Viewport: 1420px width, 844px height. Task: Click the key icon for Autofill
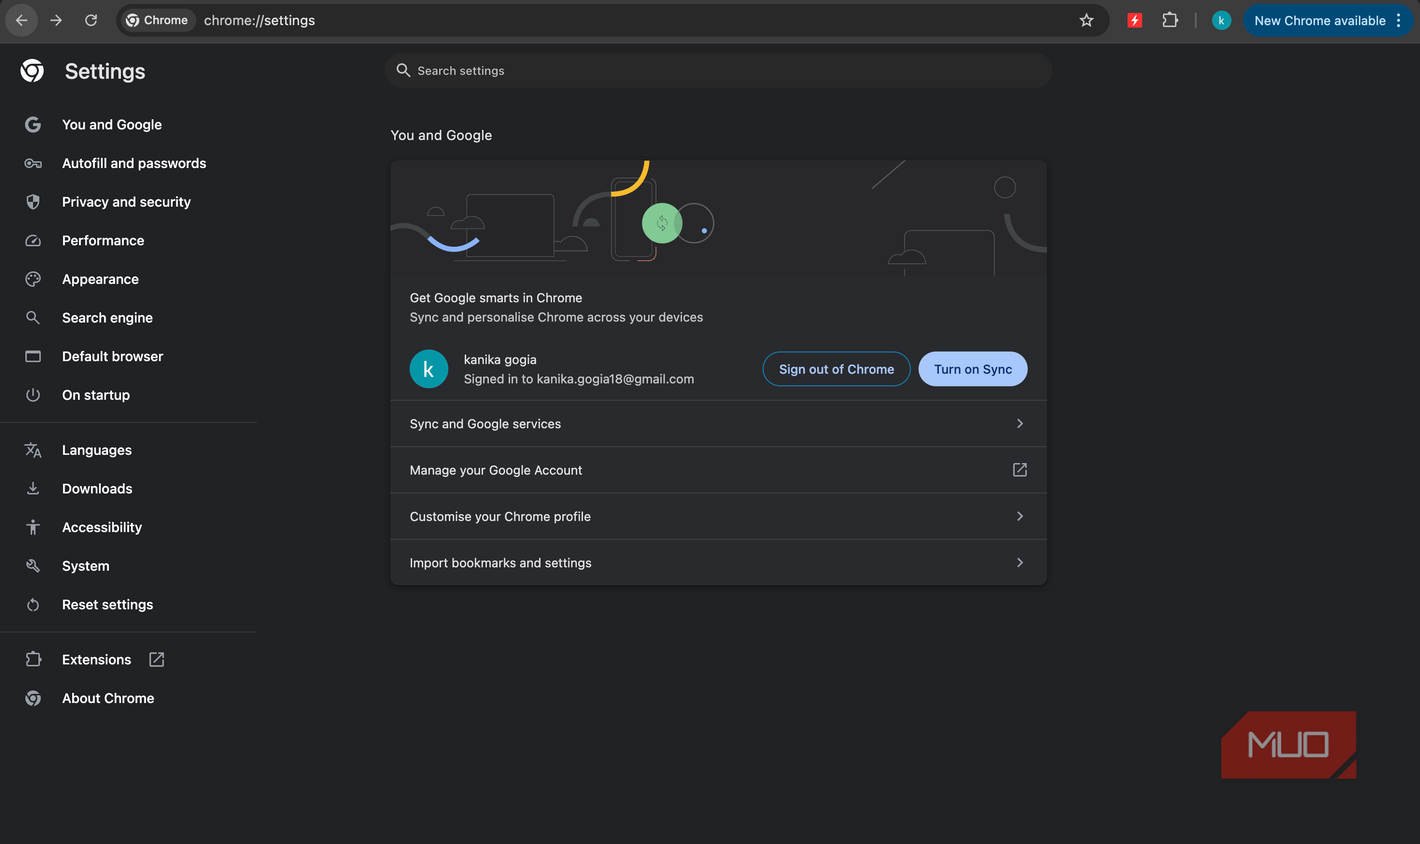[33, 163]
